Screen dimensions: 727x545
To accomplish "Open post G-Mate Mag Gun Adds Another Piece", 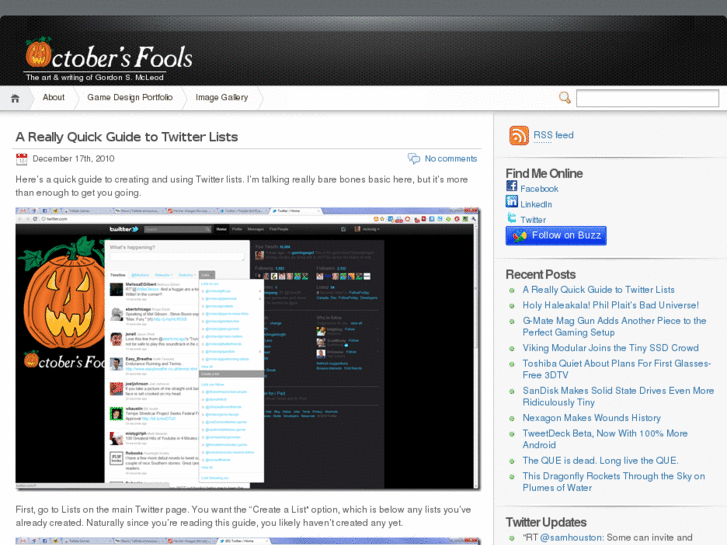I will coord(614,327).
